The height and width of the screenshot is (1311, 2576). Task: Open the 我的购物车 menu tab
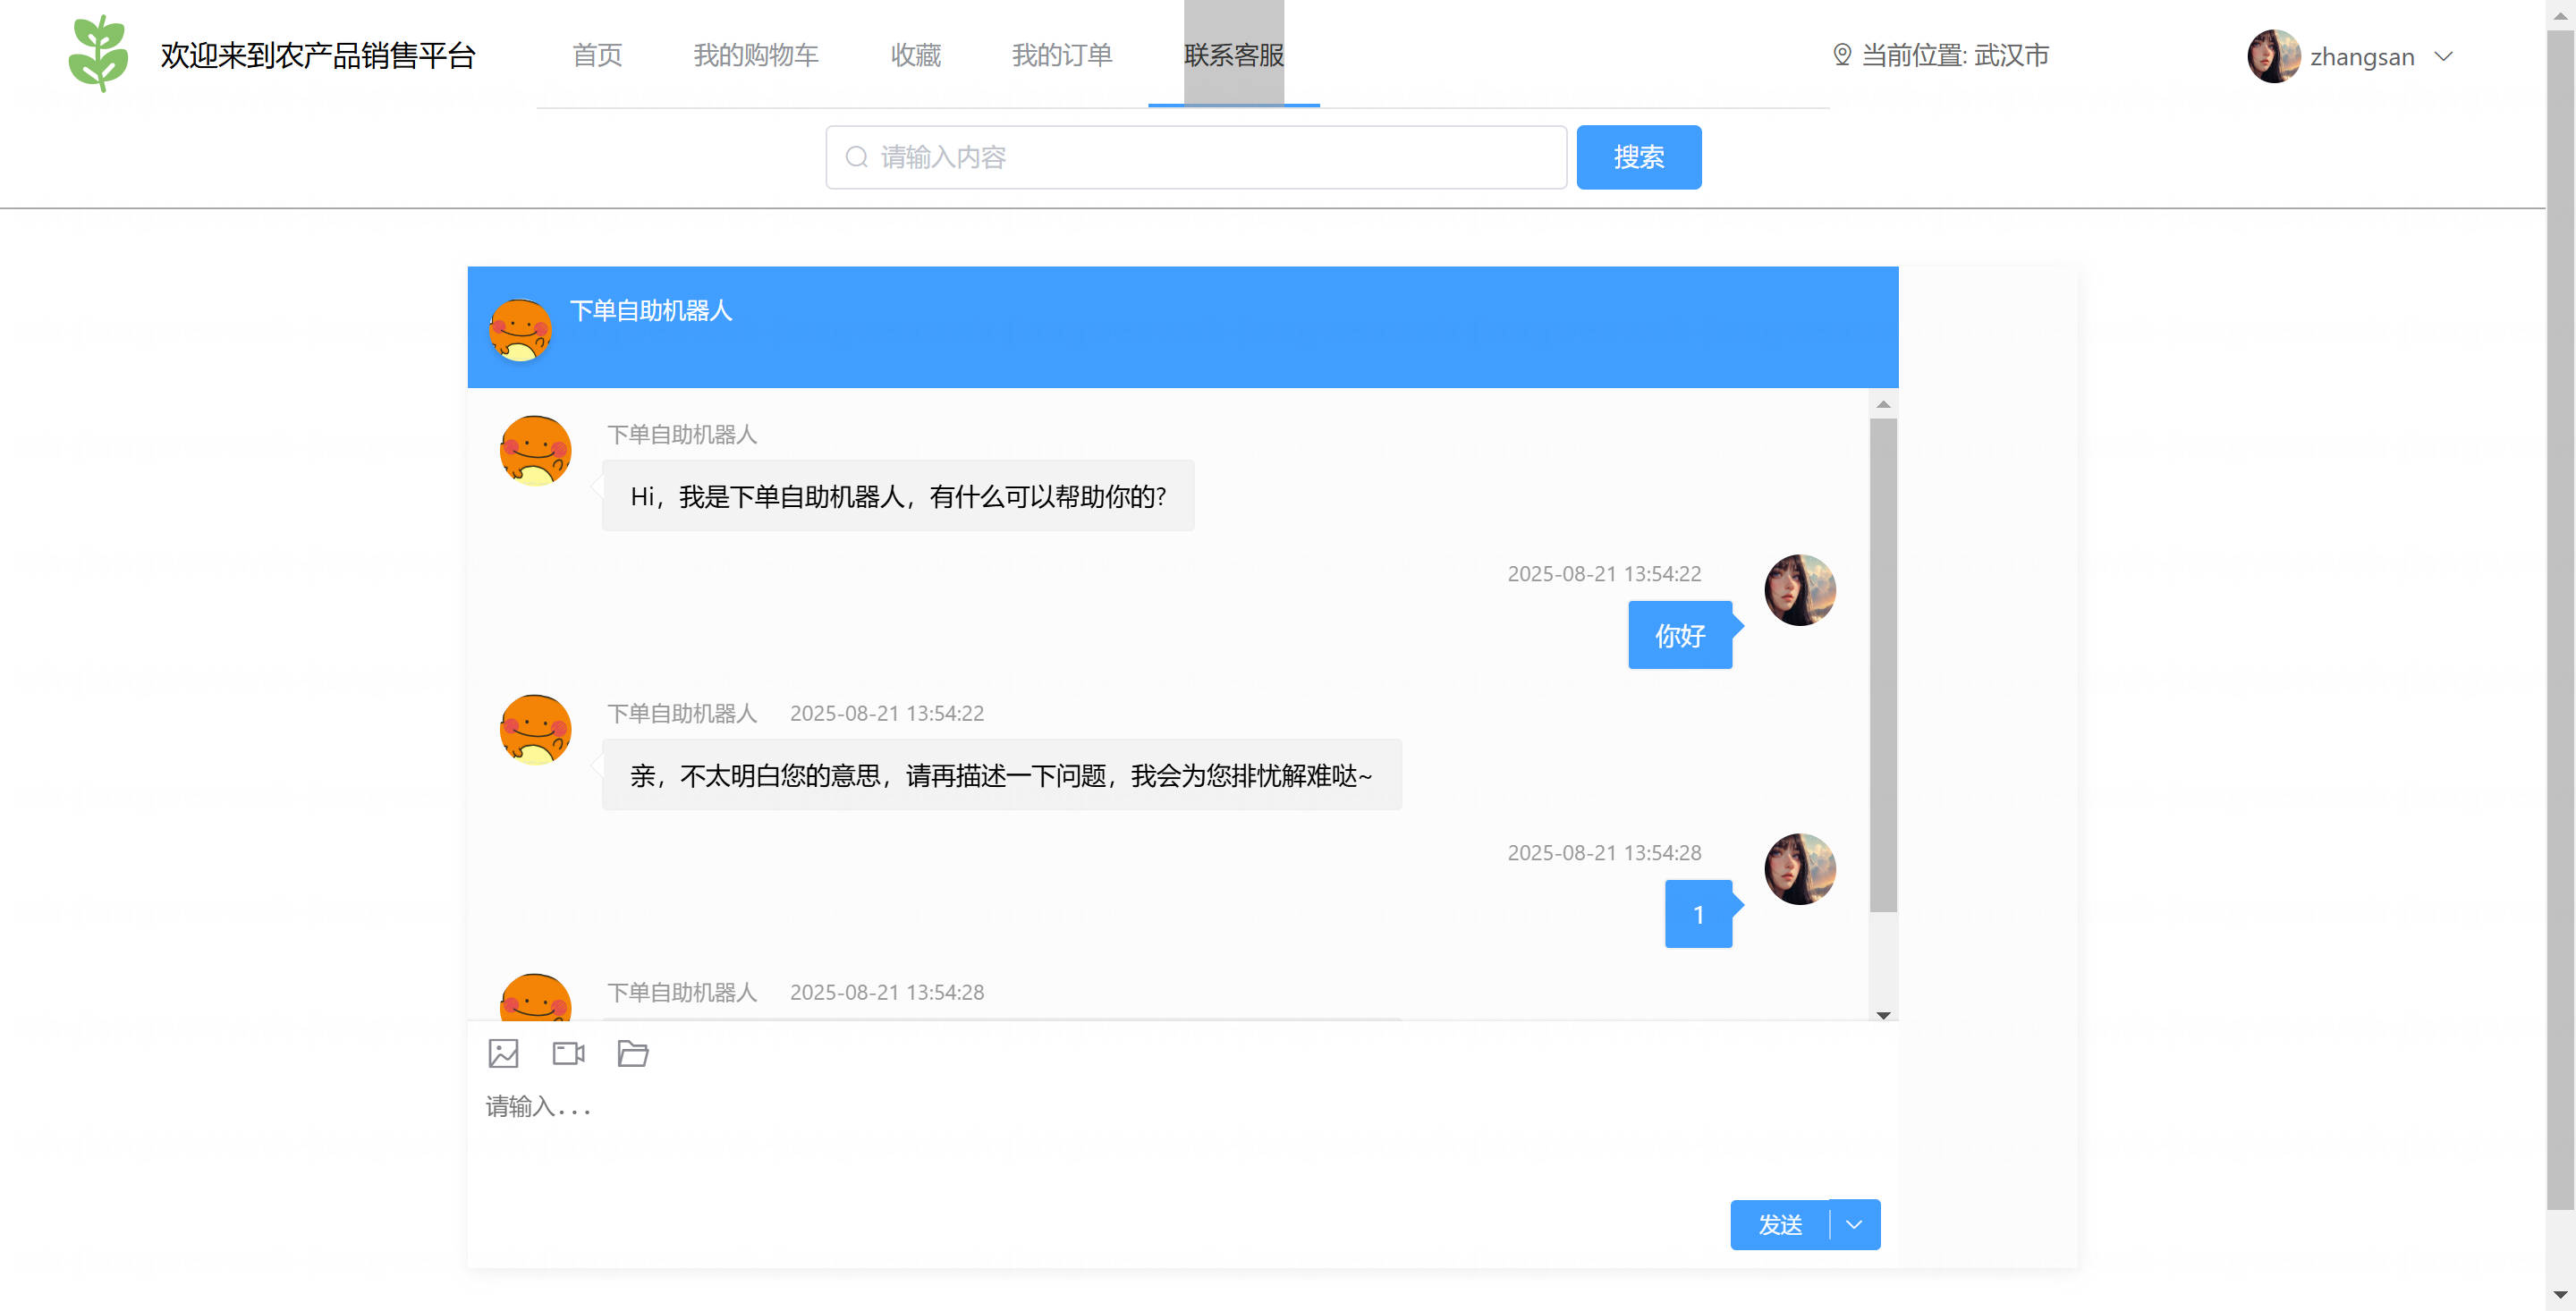click(756, 55)
